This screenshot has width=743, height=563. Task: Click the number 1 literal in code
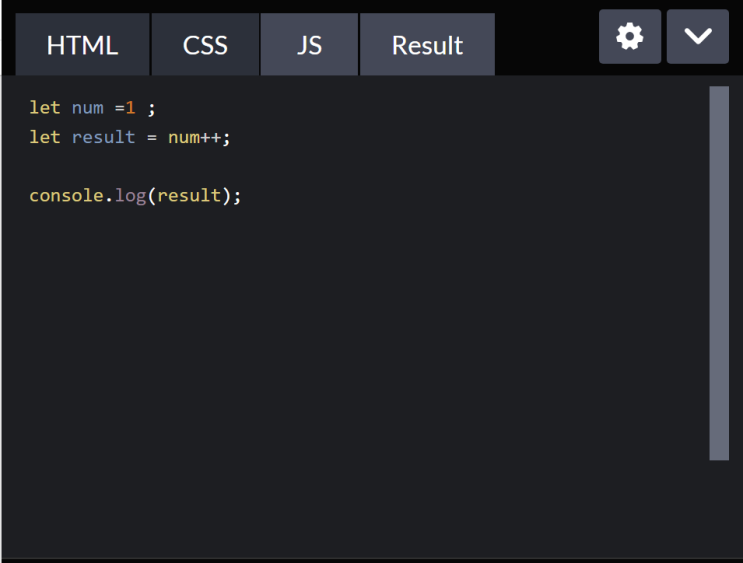pyautogui.click(x=130, y=108)
